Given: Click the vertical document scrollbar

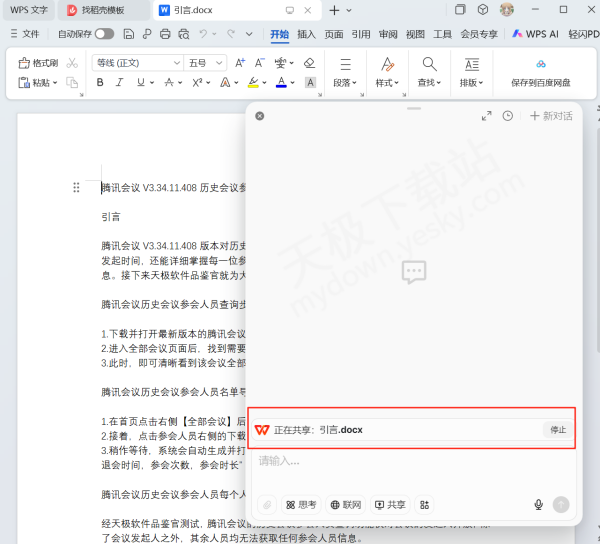Looking at the screenshot, I should 598,241.
